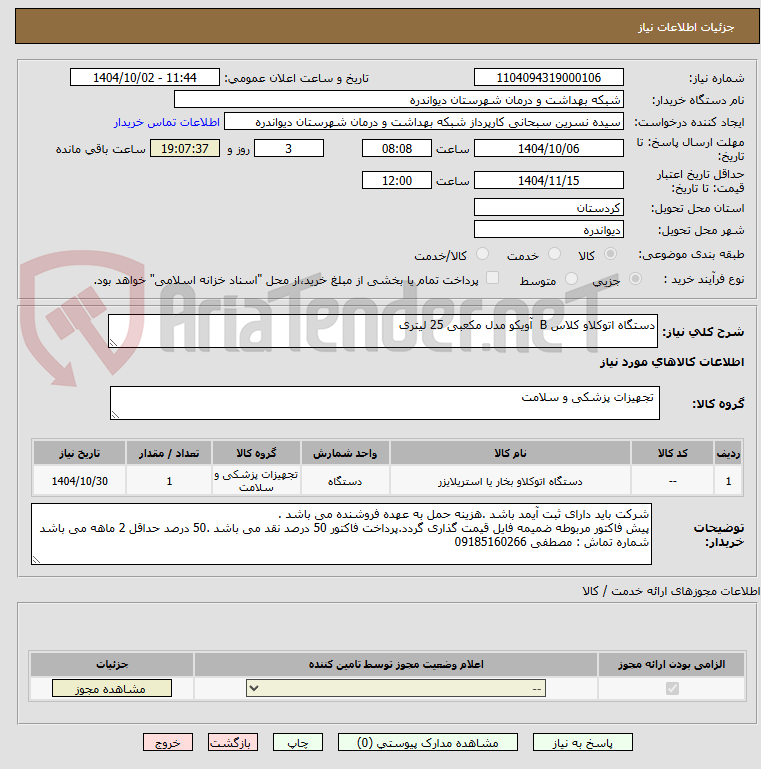Screen dimensions: 761x769
Task: Click the بازگشت back button
Action: click(232, 743)
